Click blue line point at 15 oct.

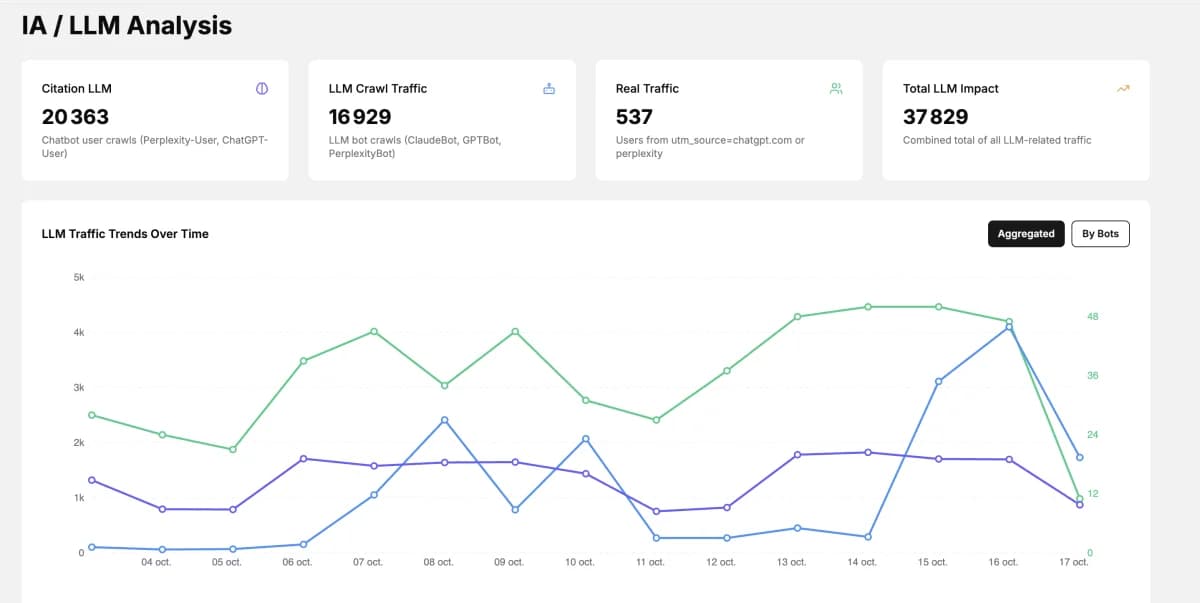938,381
